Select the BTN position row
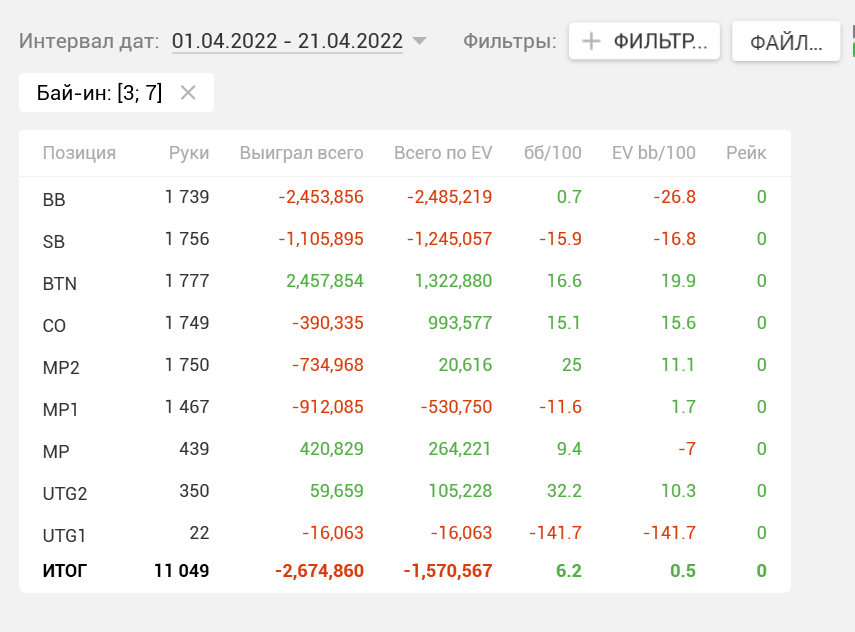The height and width of the screenshot is (632, 855). [405, 281]
